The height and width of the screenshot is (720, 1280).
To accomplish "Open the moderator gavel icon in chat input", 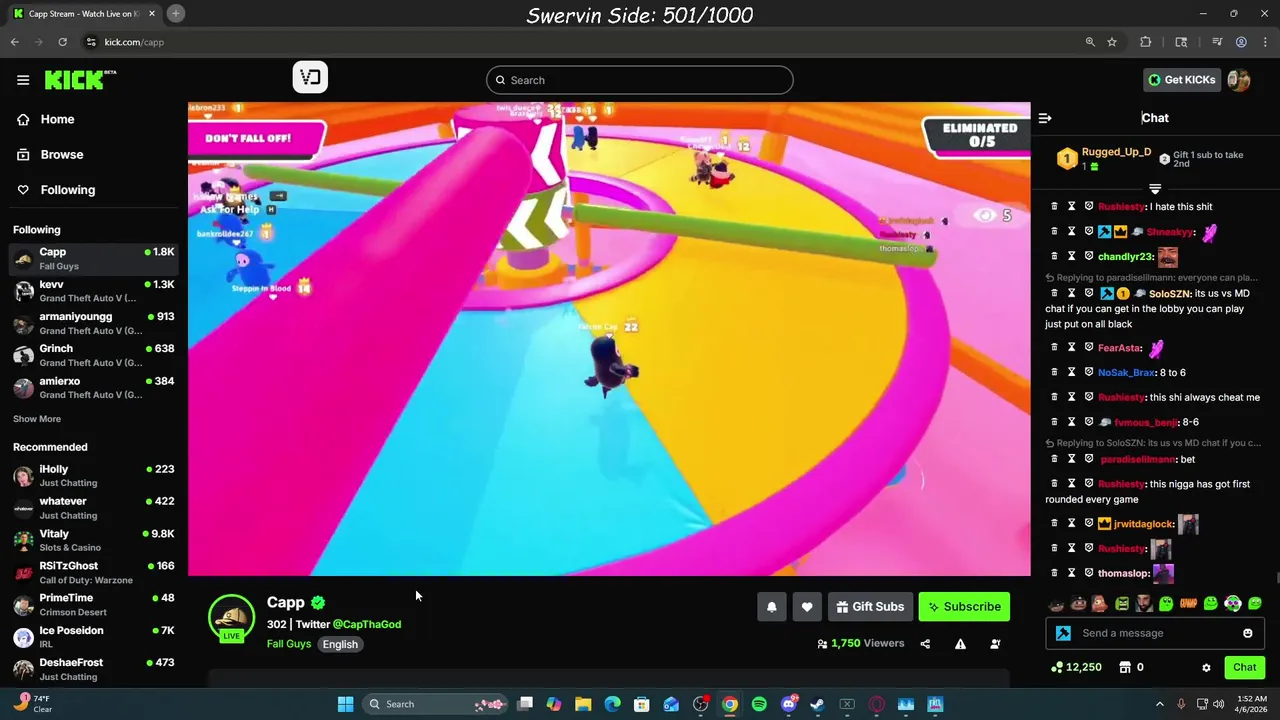I will 1063,633.
